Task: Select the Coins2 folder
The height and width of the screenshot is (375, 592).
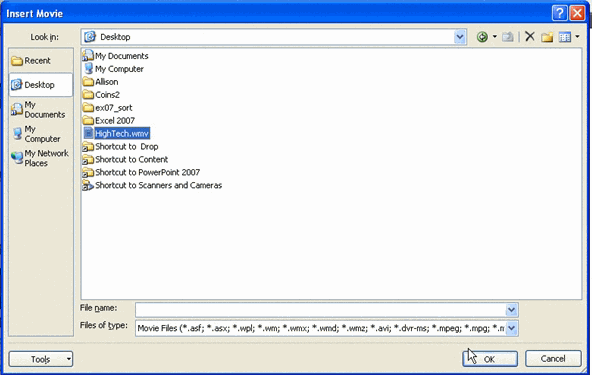Action: tap(101, 94)
